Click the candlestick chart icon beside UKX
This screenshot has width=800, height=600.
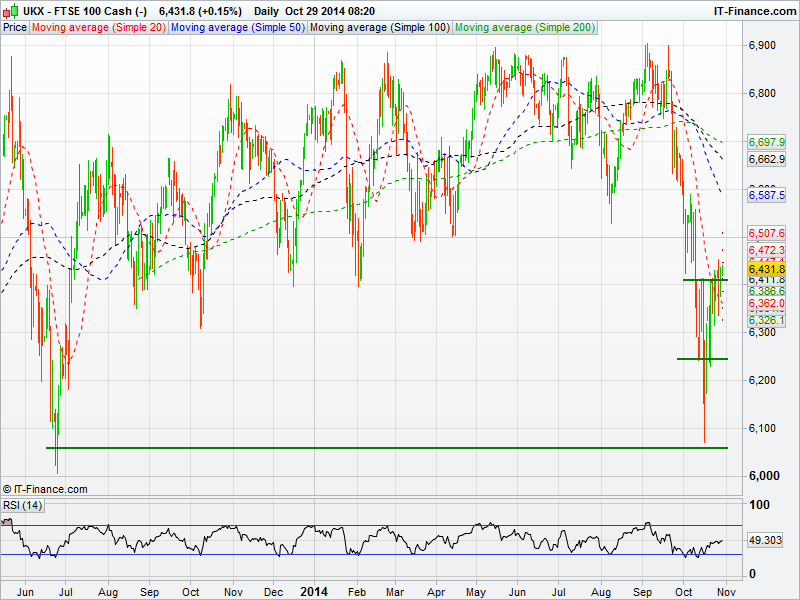pos(9,11)
